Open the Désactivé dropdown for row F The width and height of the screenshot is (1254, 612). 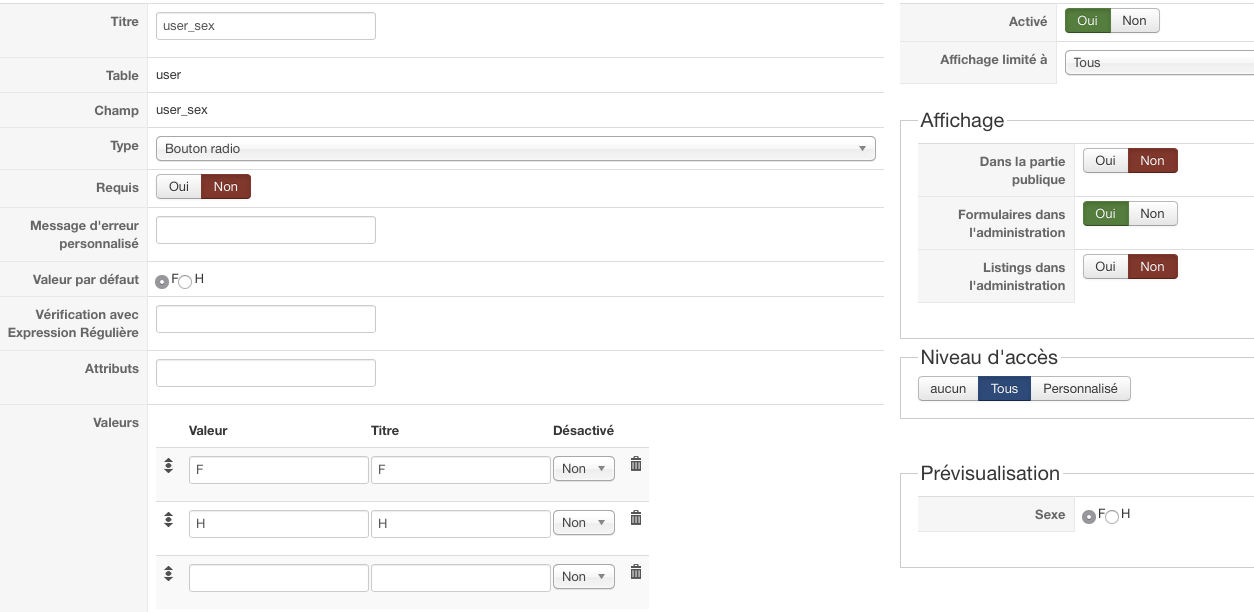pyautogui.click(x=584, y=469)
